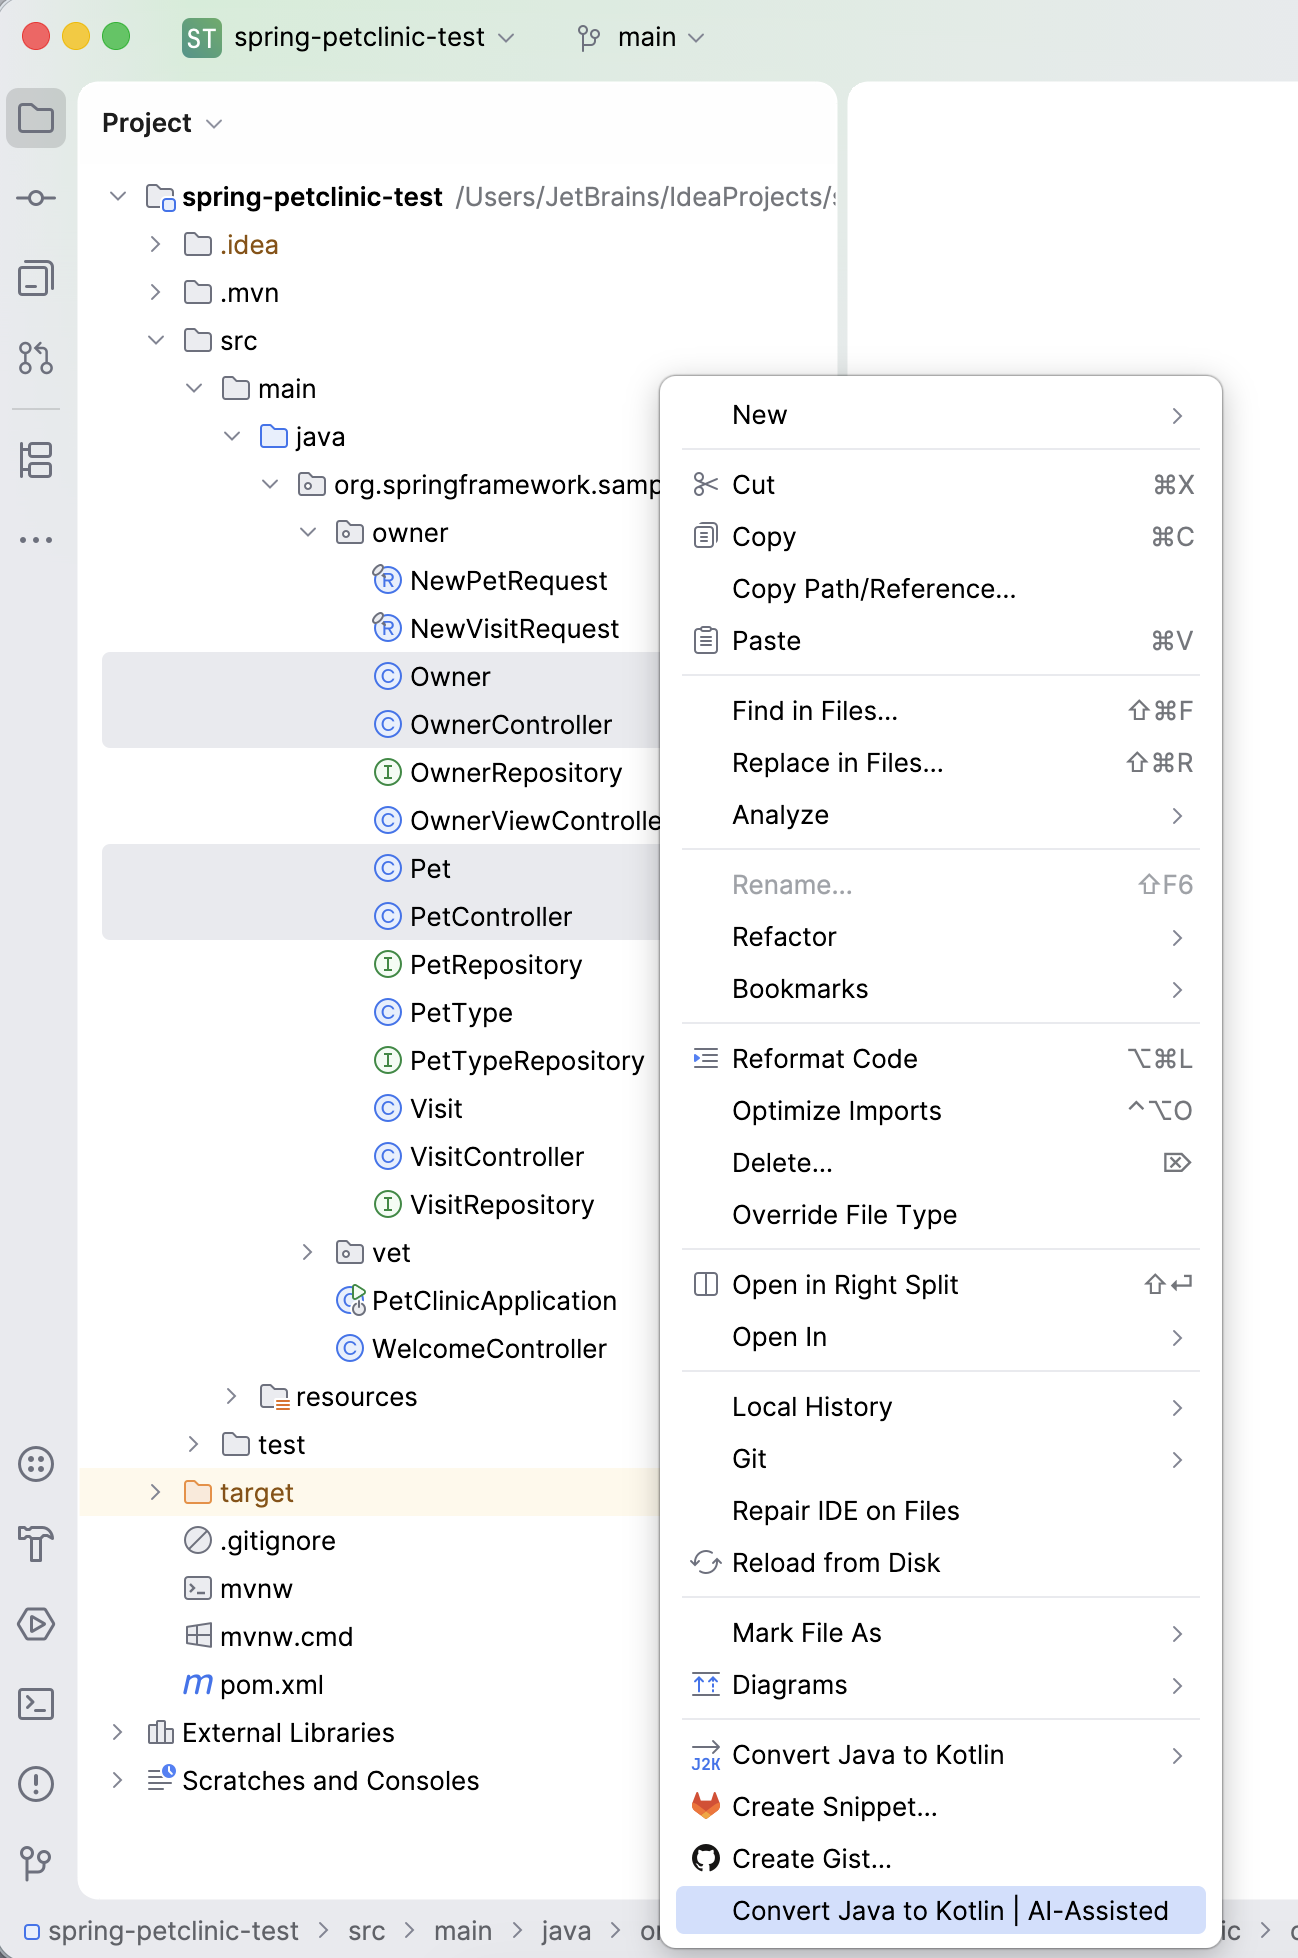Collapse the src folder
The height and width of the screenshot is (1958, 1298).
point(156,340)
